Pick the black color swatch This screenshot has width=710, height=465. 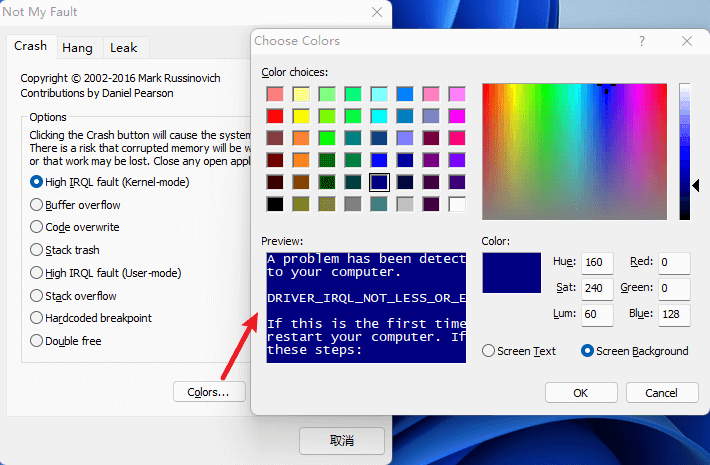(x=274, y=204)
